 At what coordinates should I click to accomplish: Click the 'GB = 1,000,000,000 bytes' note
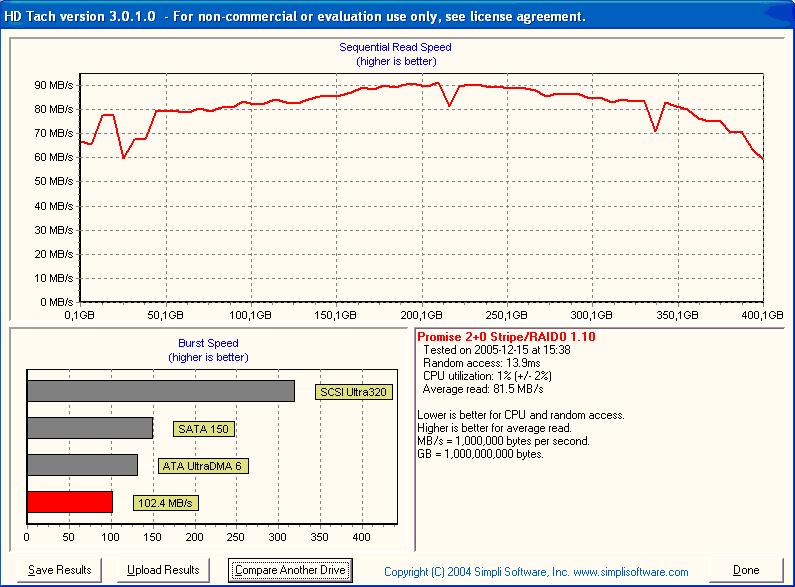point(480,454)
